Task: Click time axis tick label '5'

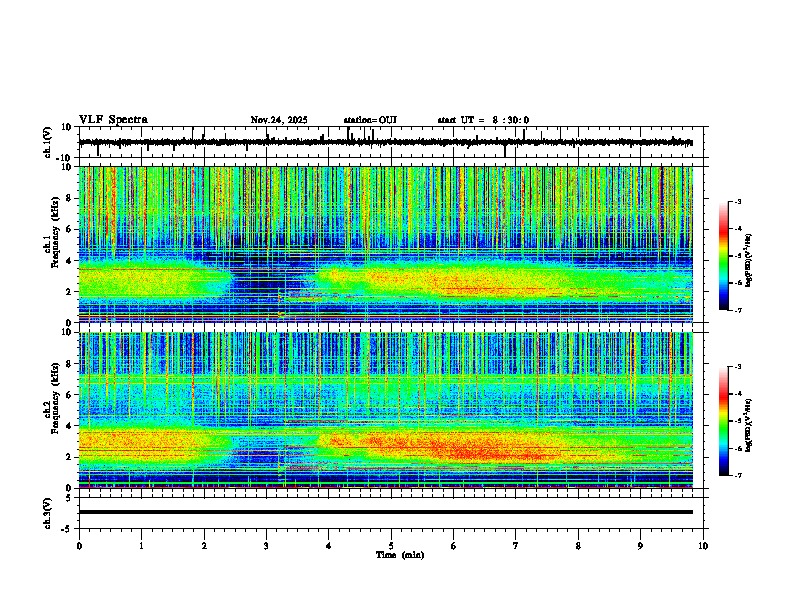Action: click(391, 546)
